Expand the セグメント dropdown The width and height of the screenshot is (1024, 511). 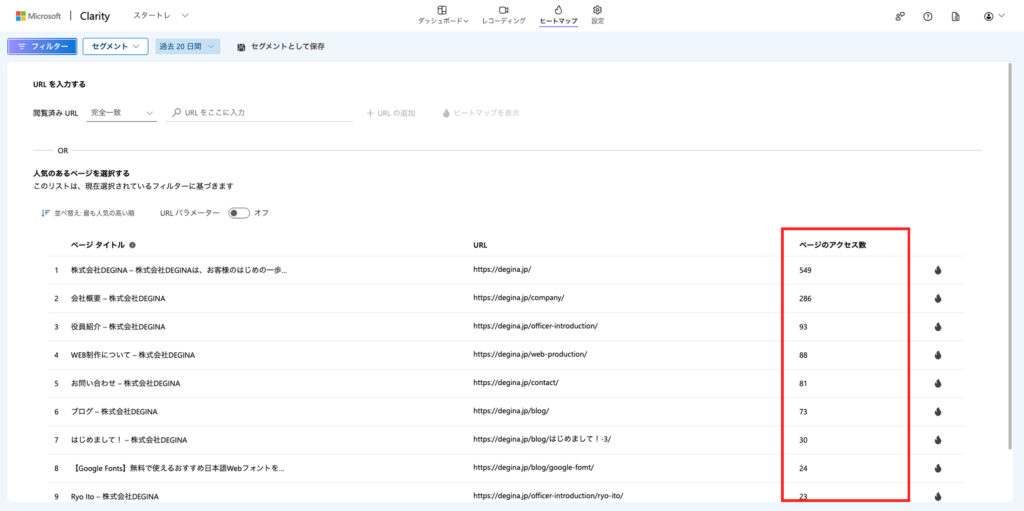point(115,46)
